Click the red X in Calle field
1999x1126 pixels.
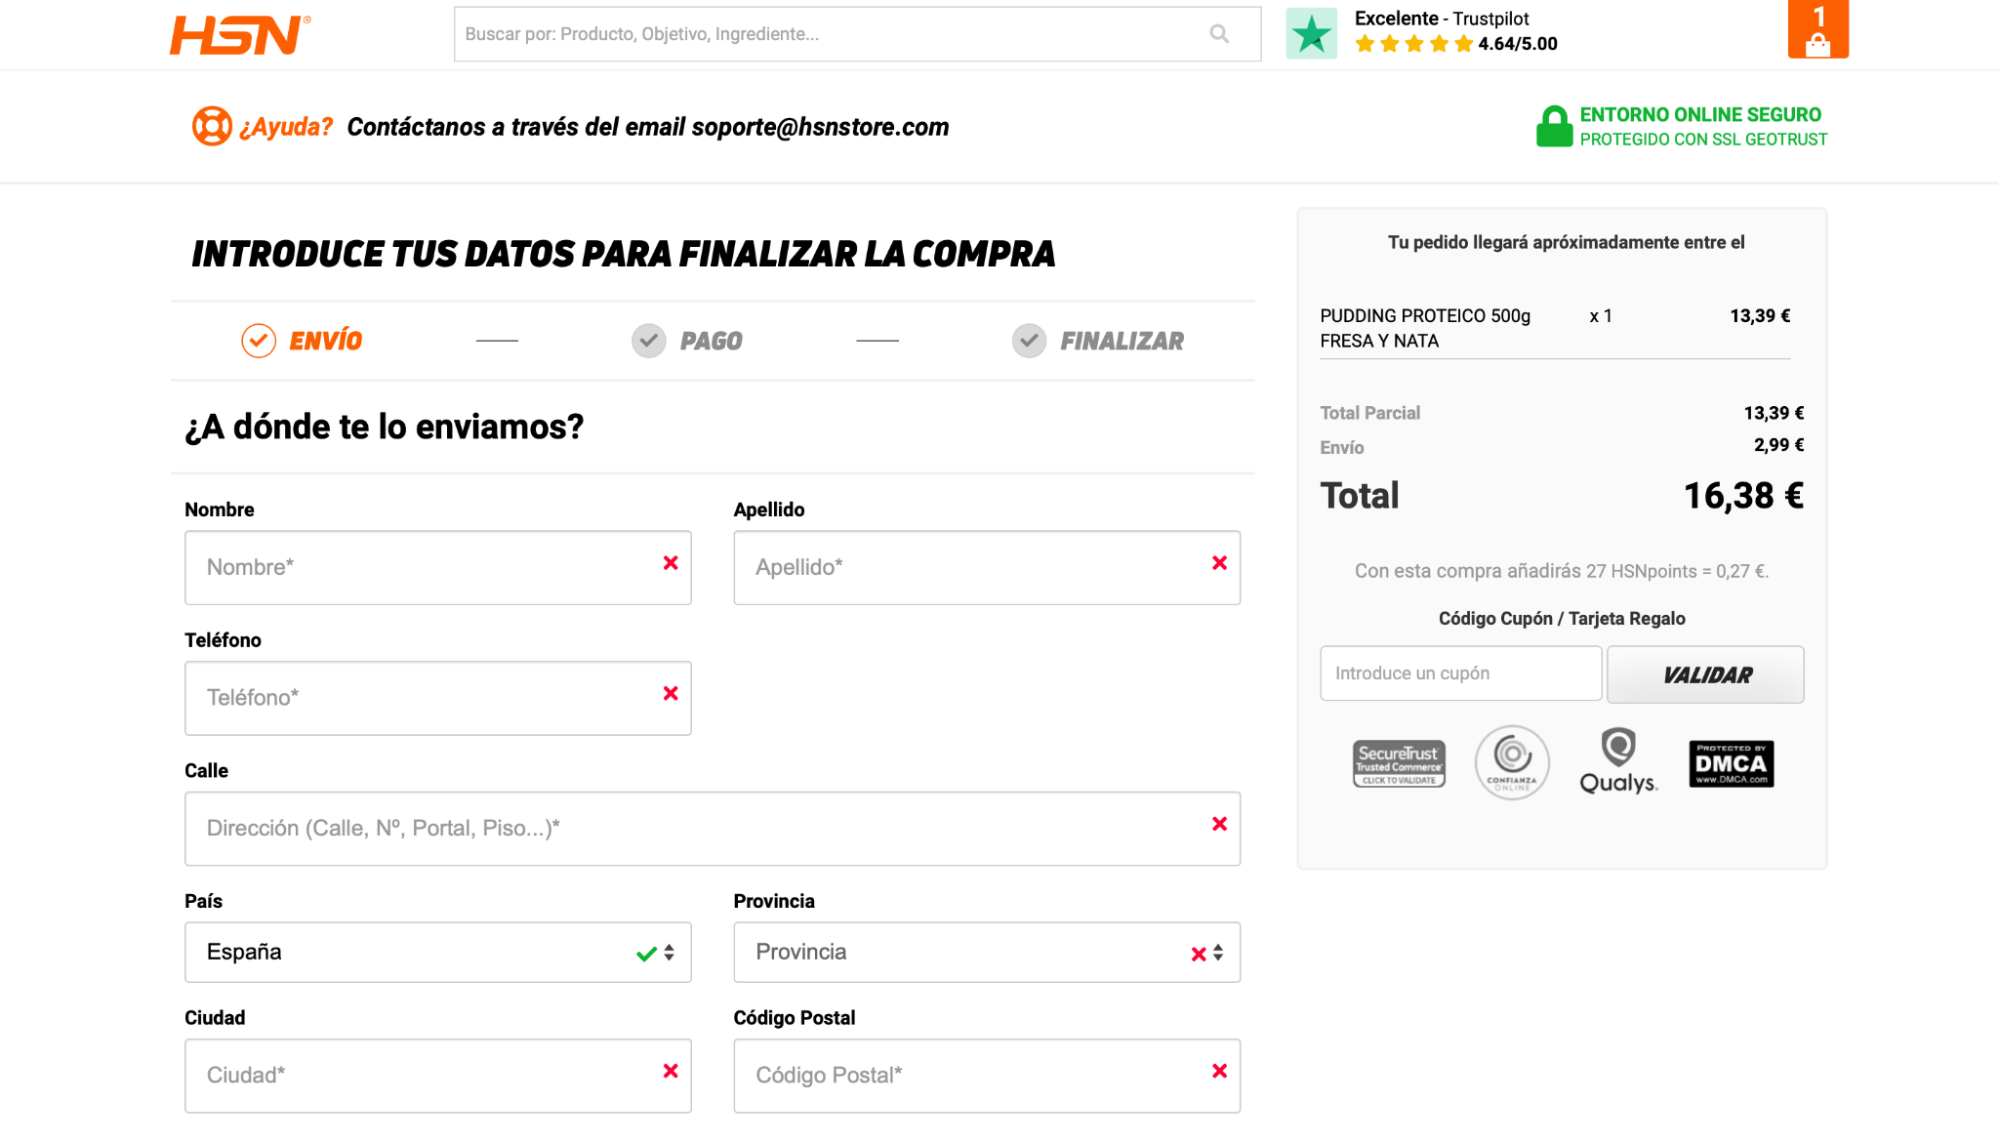tap(1219, 824)
